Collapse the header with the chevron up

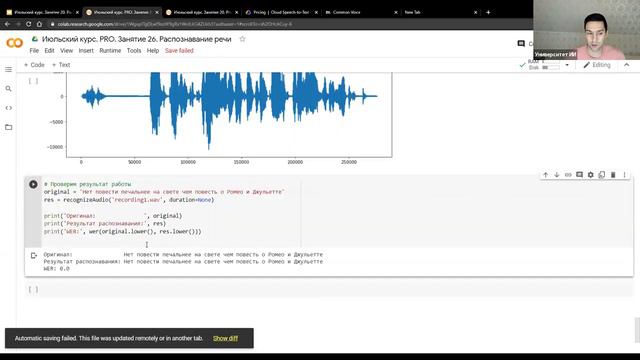click(627, 65)
